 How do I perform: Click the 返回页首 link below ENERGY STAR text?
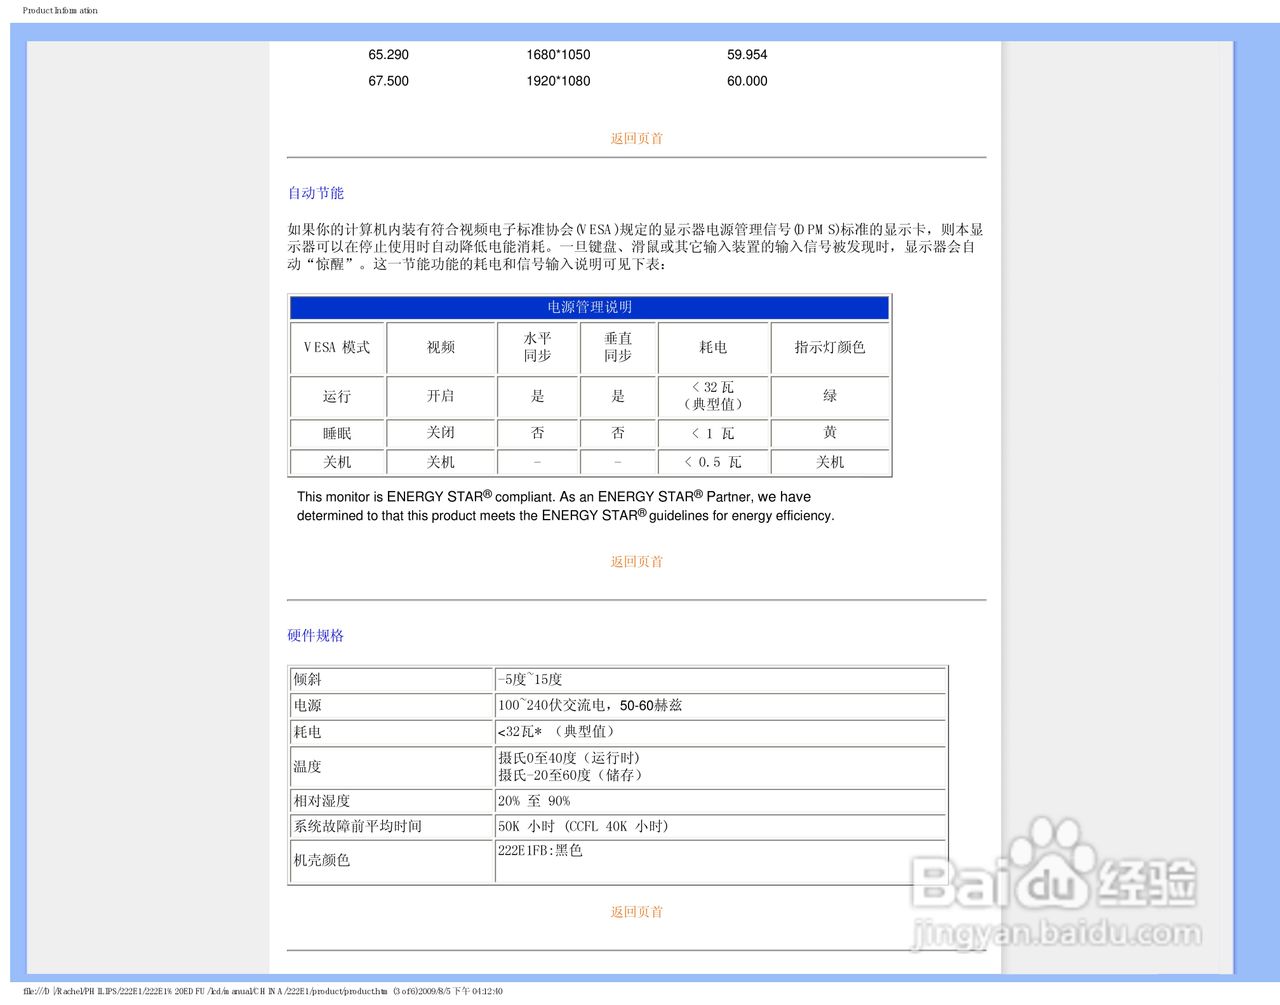[x=635, y=561]
